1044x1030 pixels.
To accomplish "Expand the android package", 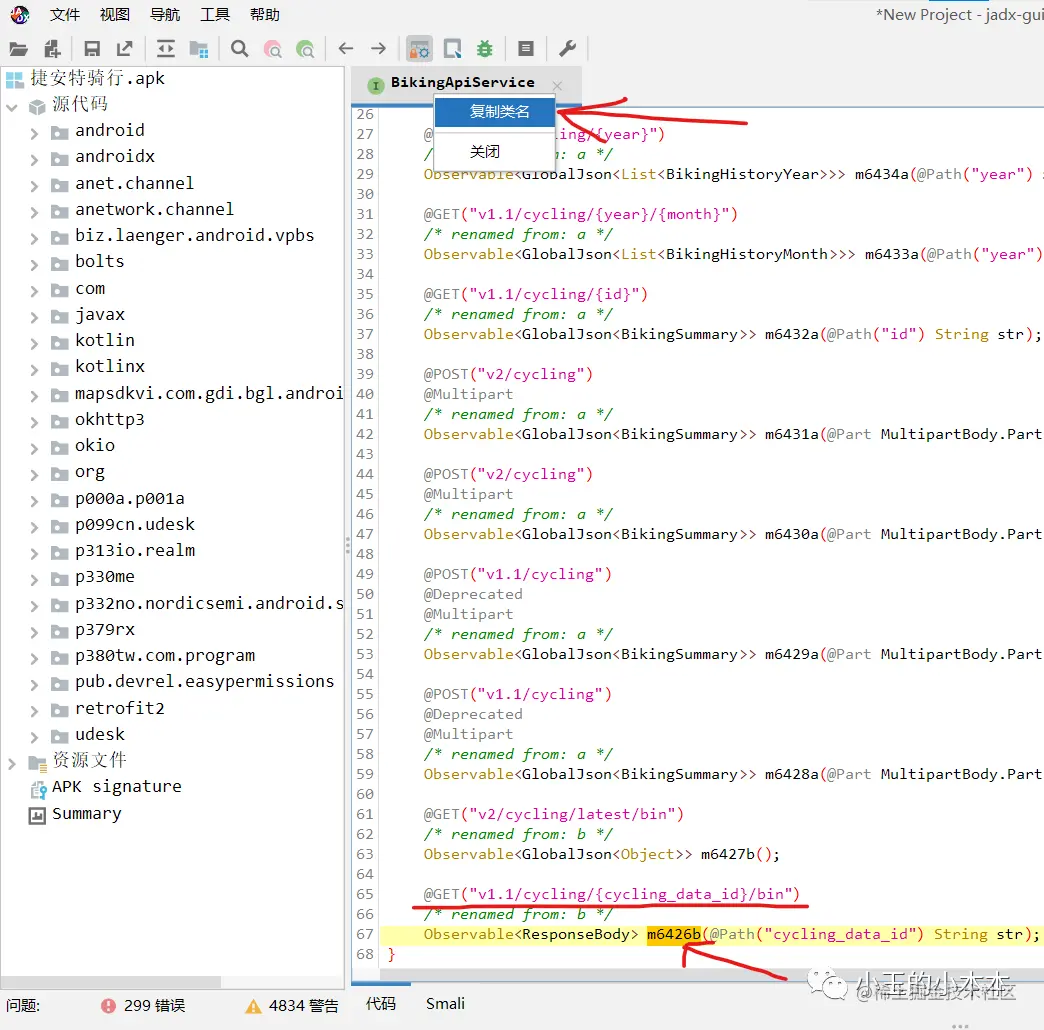I will [x=34, y=133].
